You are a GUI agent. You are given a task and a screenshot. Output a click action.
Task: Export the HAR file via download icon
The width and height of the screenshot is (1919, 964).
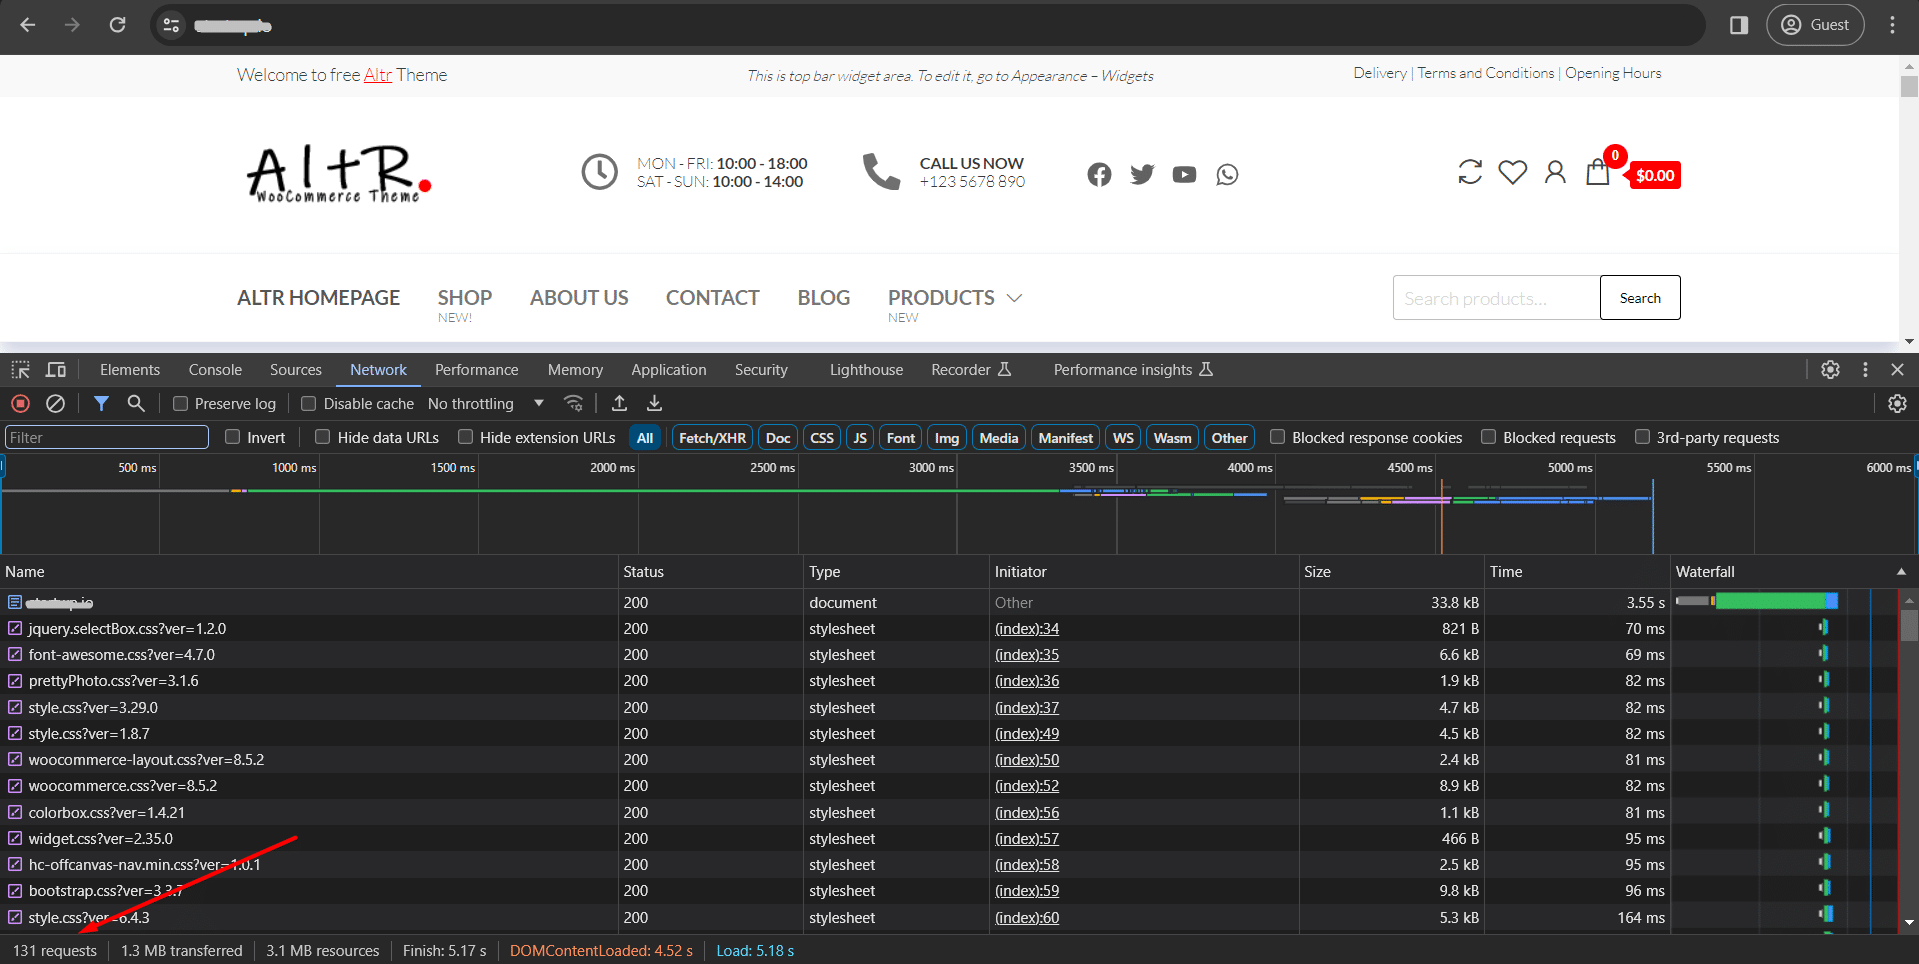pyautogui.click(x=654, y=403)
